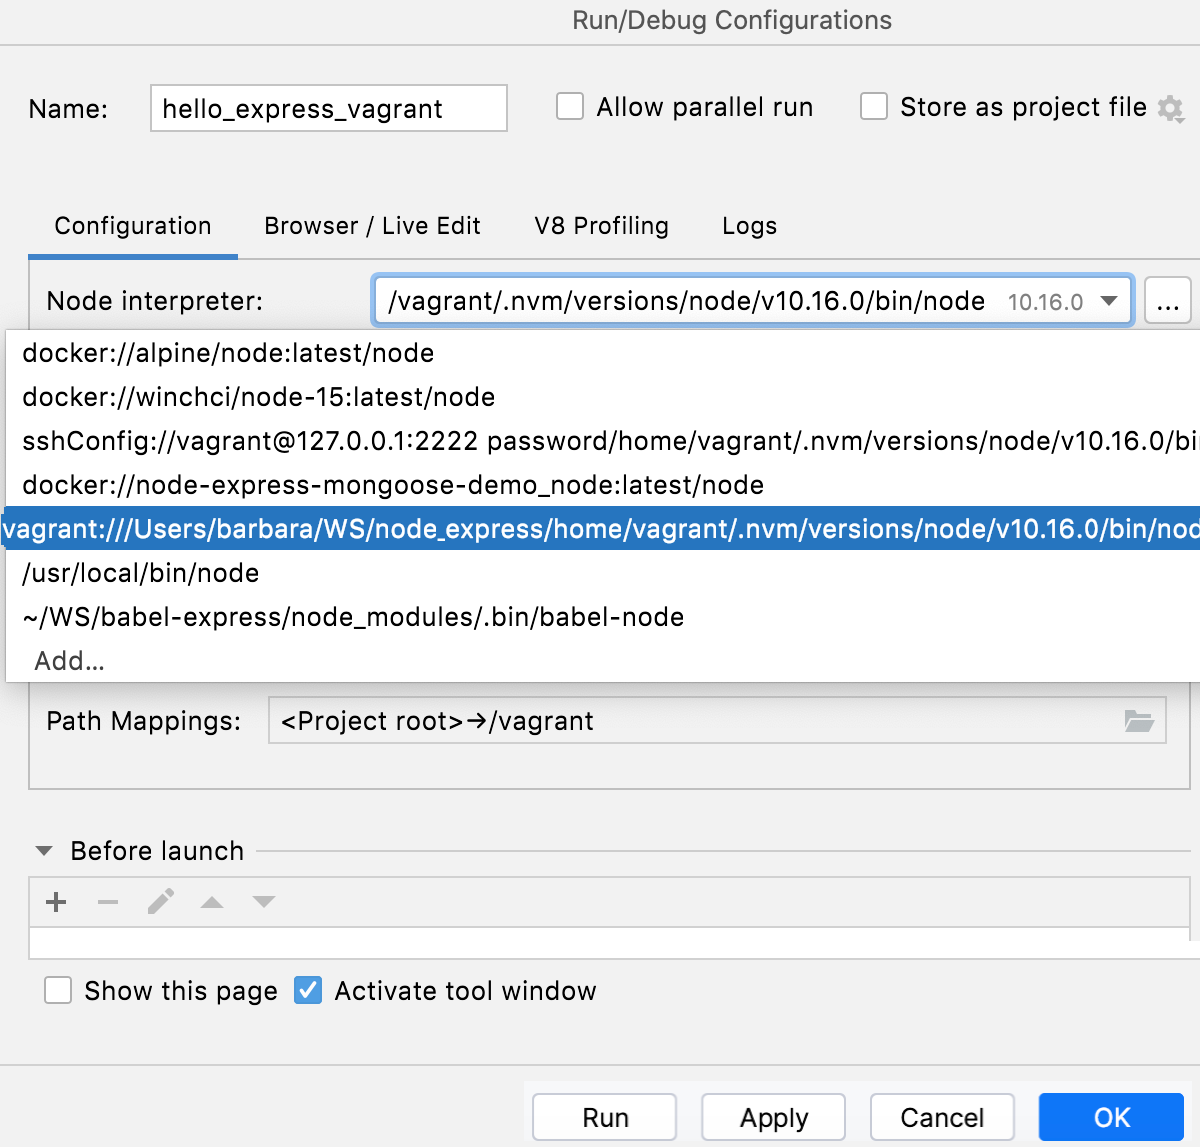Click the Remove before-launch task minus icon
The image size is (1200, 1147).
(x=107, y=901)
